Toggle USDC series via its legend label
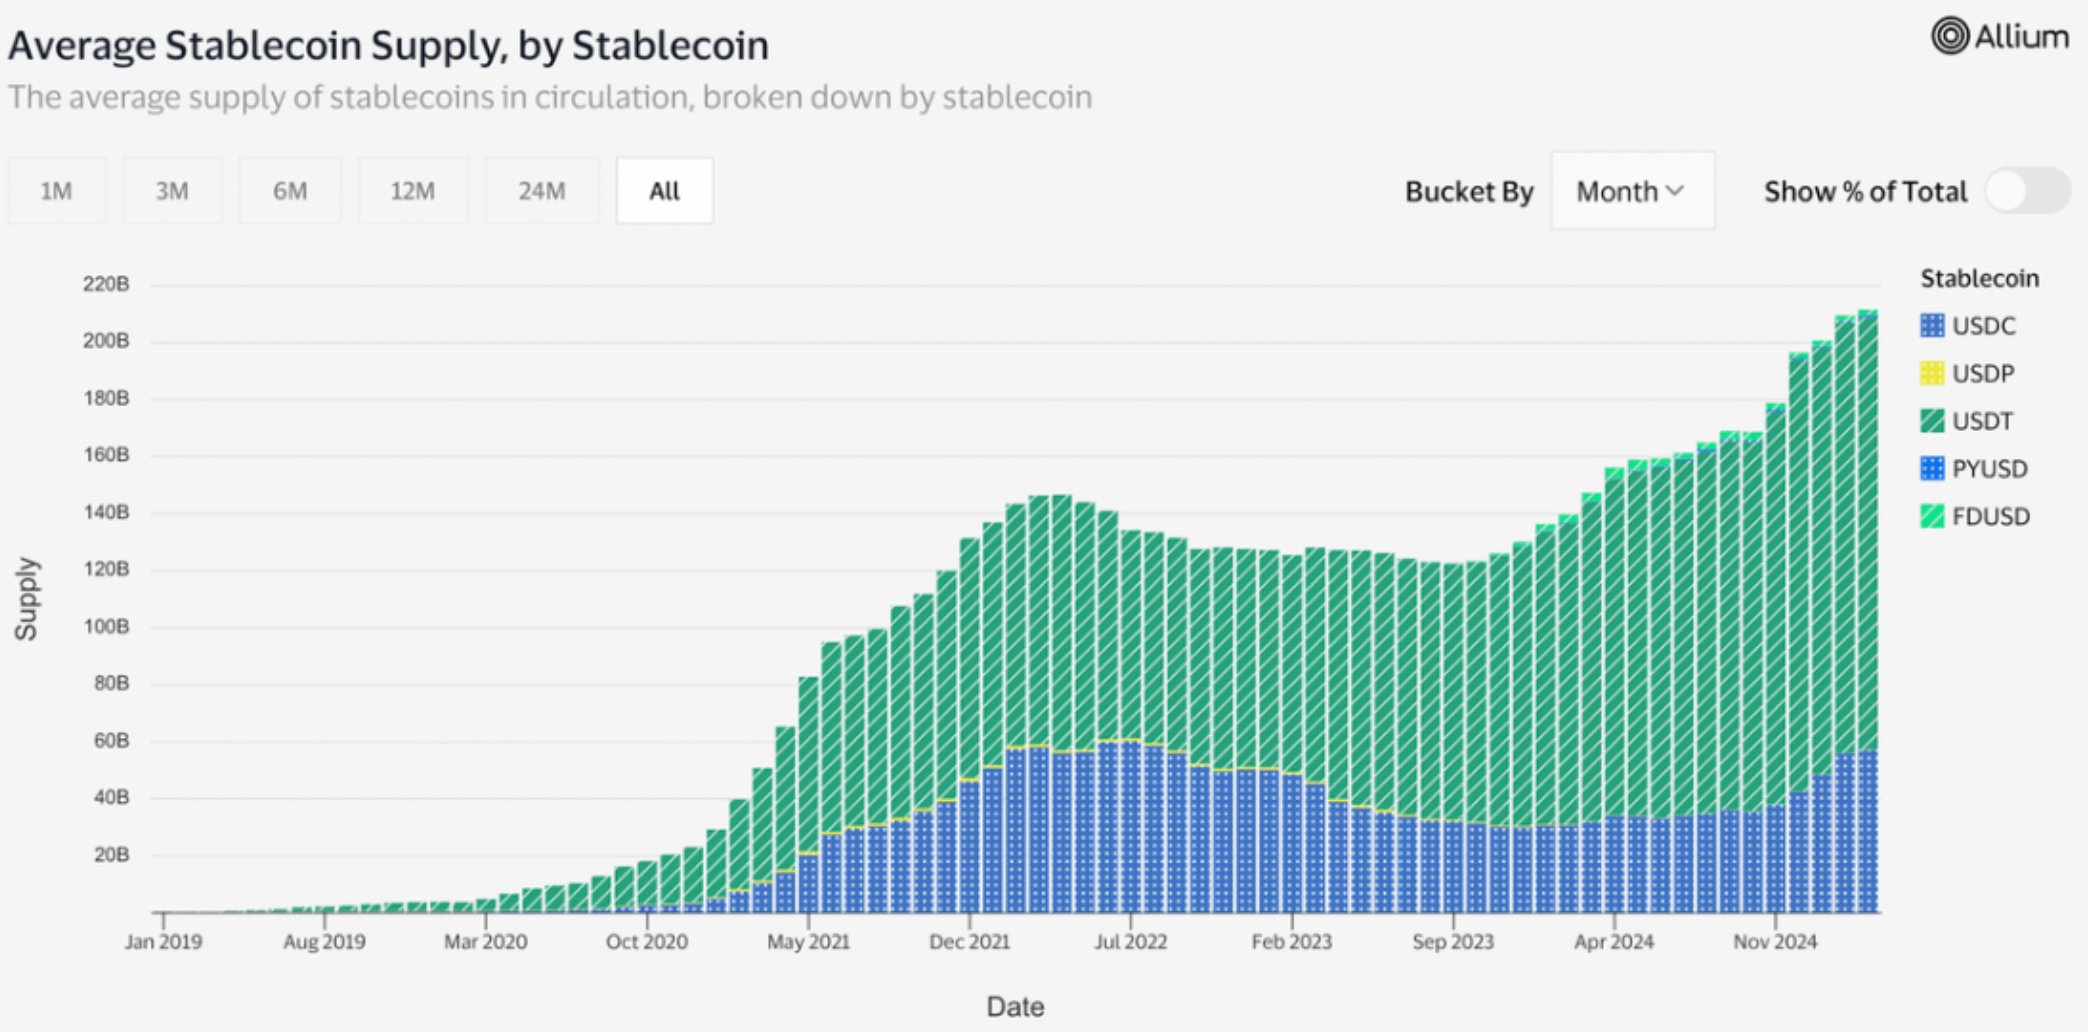 click(1985, 326)
